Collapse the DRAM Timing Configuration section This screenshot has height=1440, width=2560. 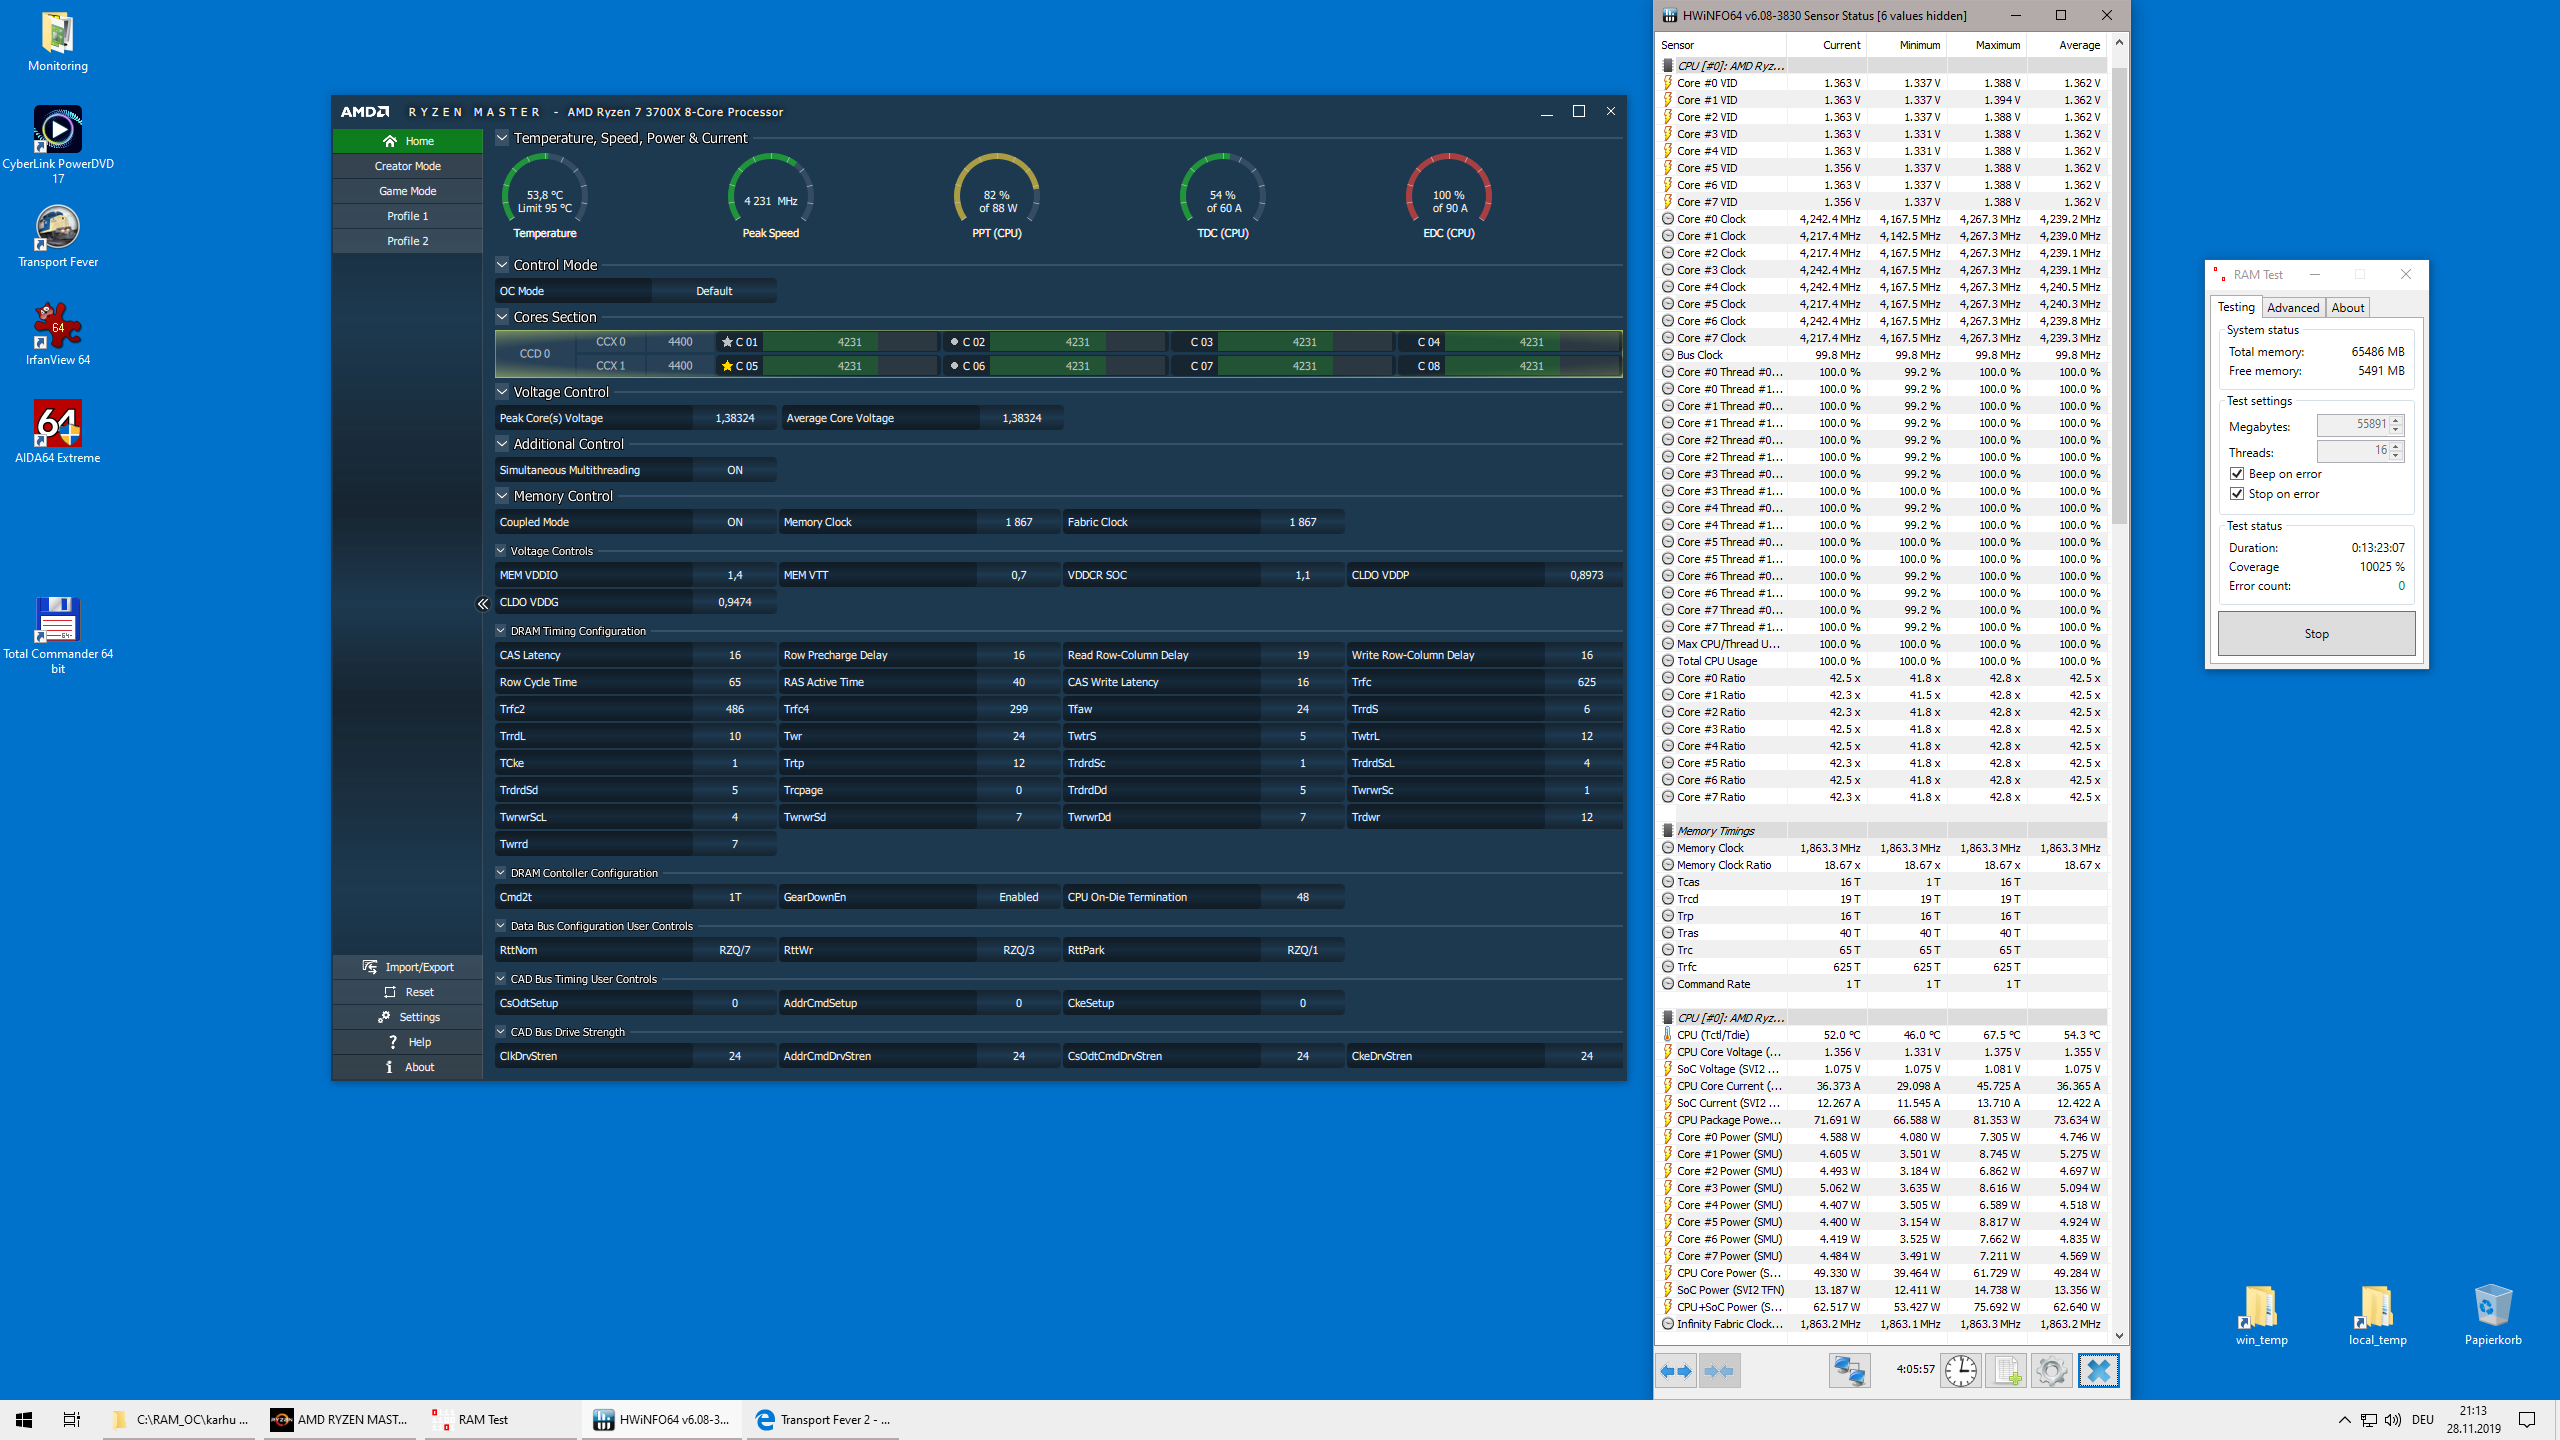[501, 631]
